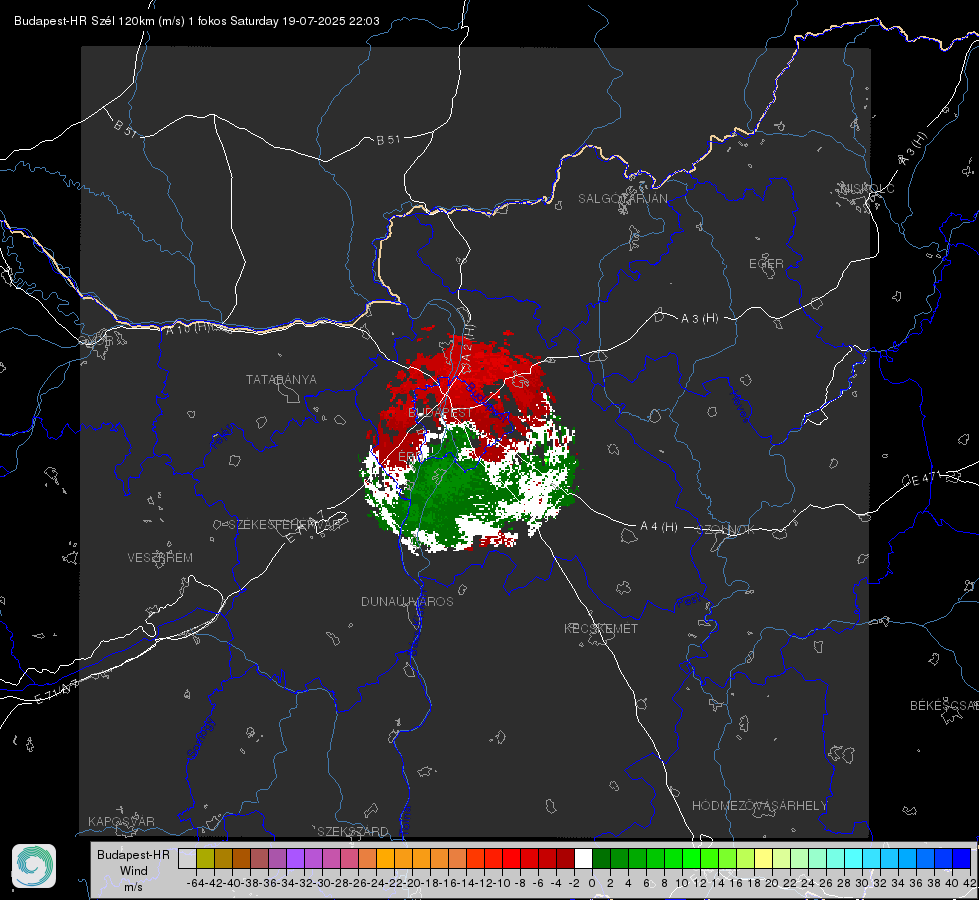The image size is (979, 900).
Task: Click the 'A 4 (H)' road label
Action: [x=659, y=527]
